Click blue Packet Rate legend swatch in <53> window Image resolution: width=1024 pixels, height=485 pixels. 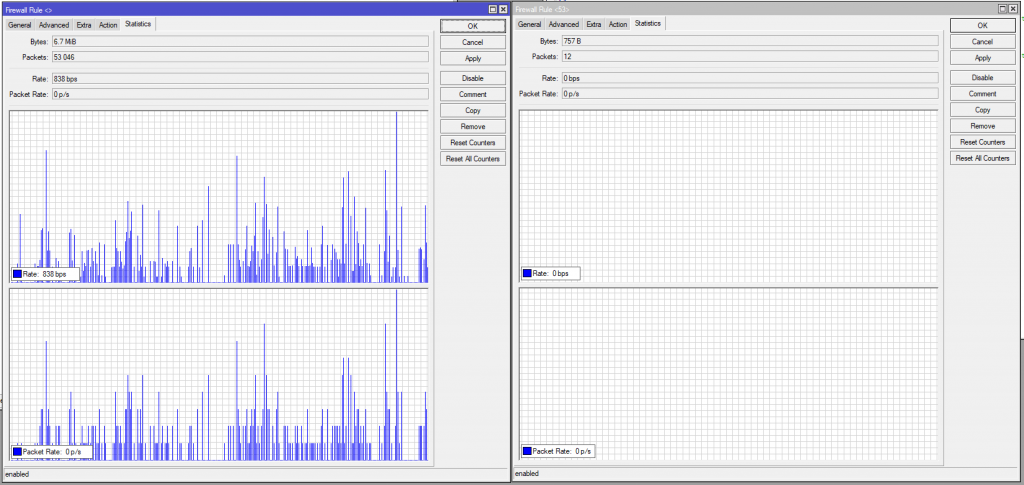(x=529, y=452)
